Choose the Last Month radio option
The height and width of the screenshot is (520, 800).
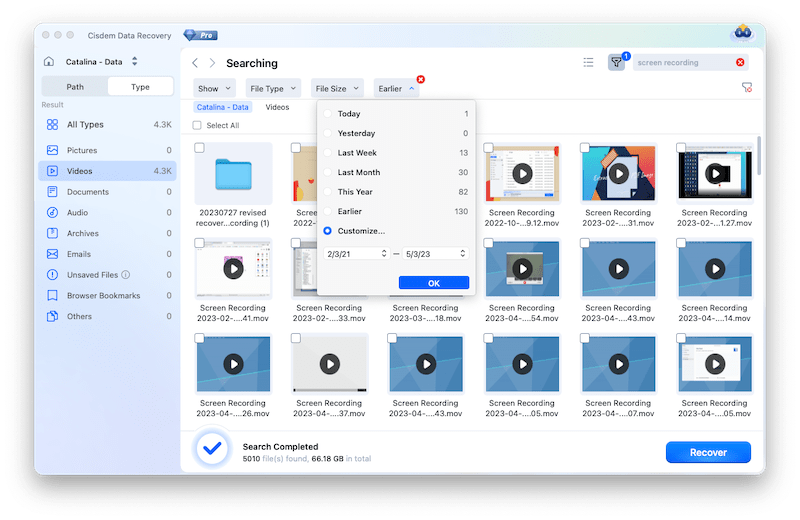pos(328,173)
